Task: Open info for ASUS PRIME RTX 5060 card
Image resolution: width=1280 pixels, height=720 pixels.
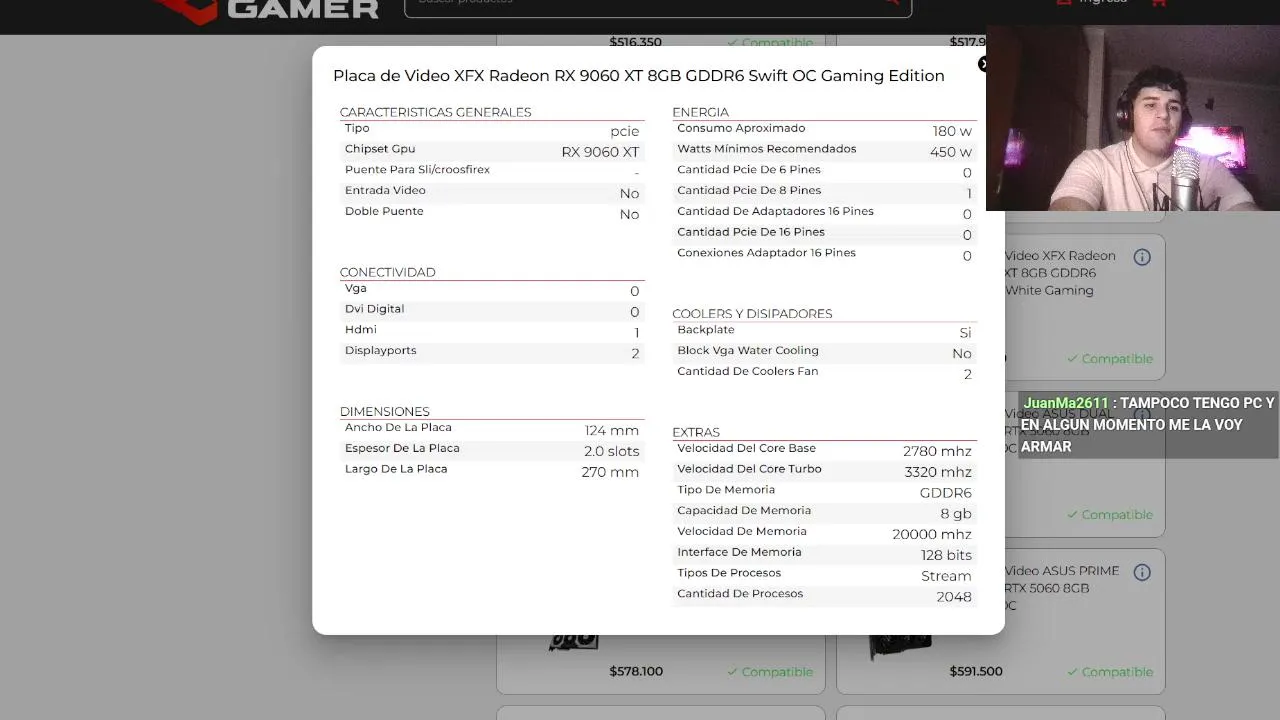Action: pos(1142,572)
